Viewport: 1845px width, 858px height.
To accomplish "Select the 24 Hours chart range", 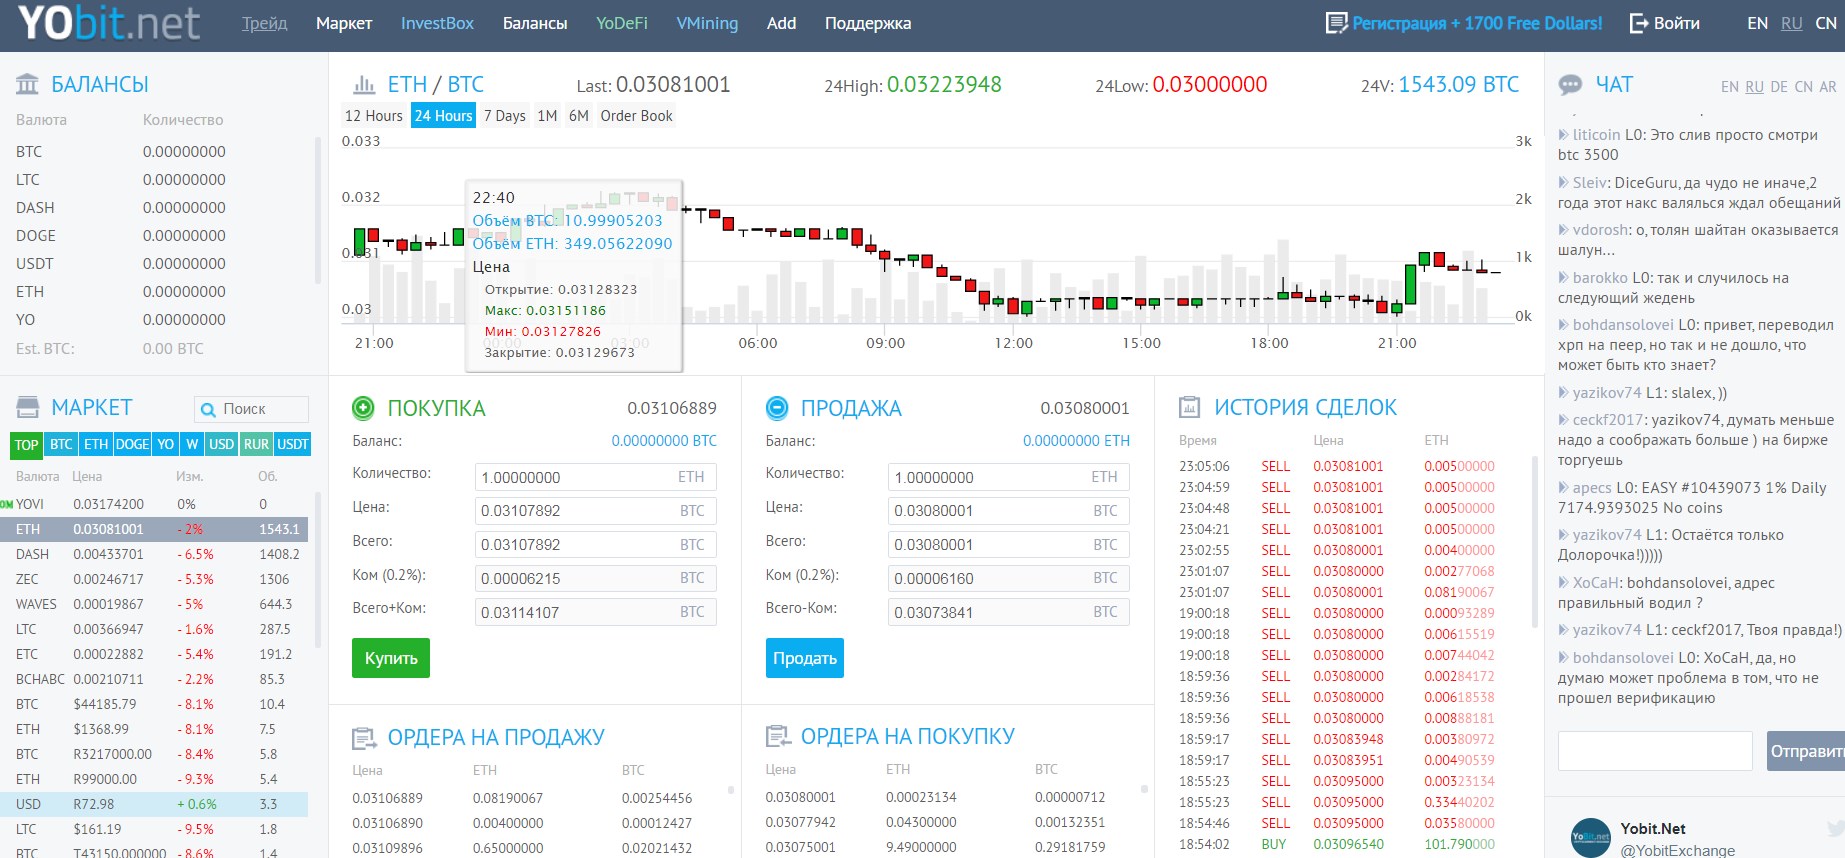I will [x=443, y=116].
